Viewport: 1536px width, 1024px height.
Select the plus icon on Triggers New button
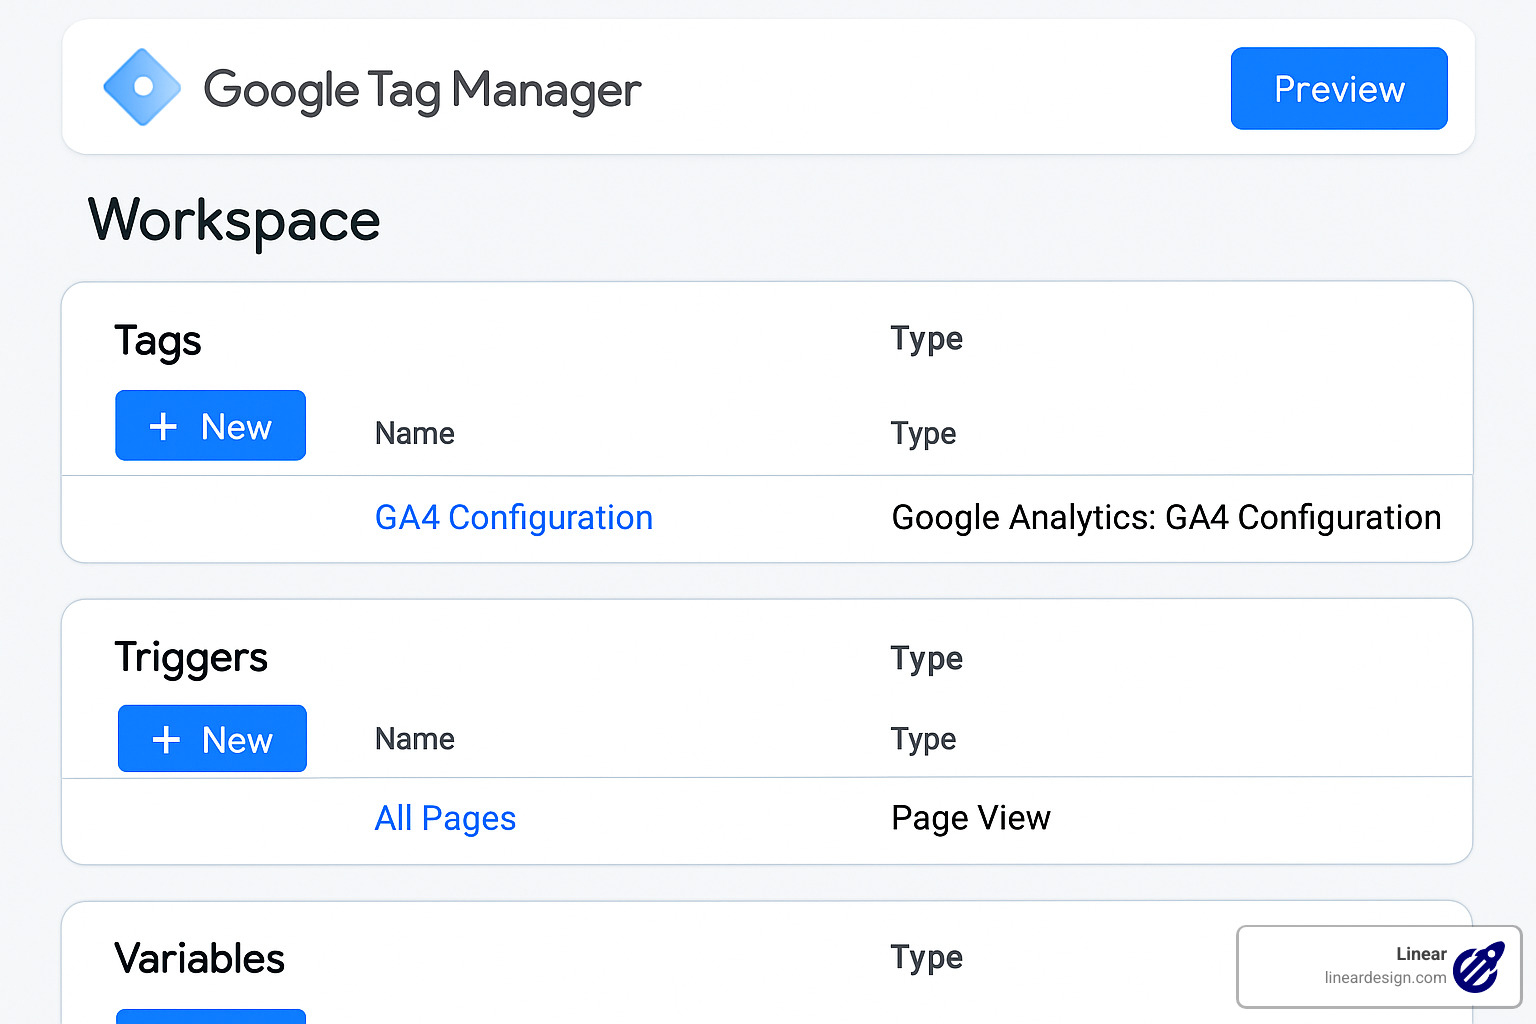166,739
